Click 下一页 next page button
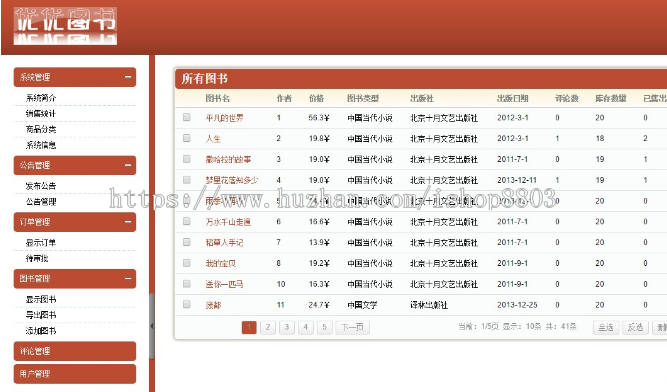Image resolution: width=667 pixels, height=392 pixels. tap(352, 327)
